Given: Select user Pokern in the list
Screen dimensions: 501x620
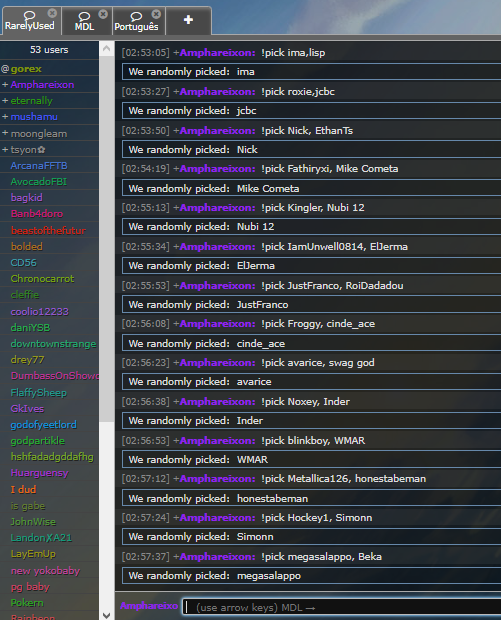Looking at the screenshot, I should pos(27,603).
